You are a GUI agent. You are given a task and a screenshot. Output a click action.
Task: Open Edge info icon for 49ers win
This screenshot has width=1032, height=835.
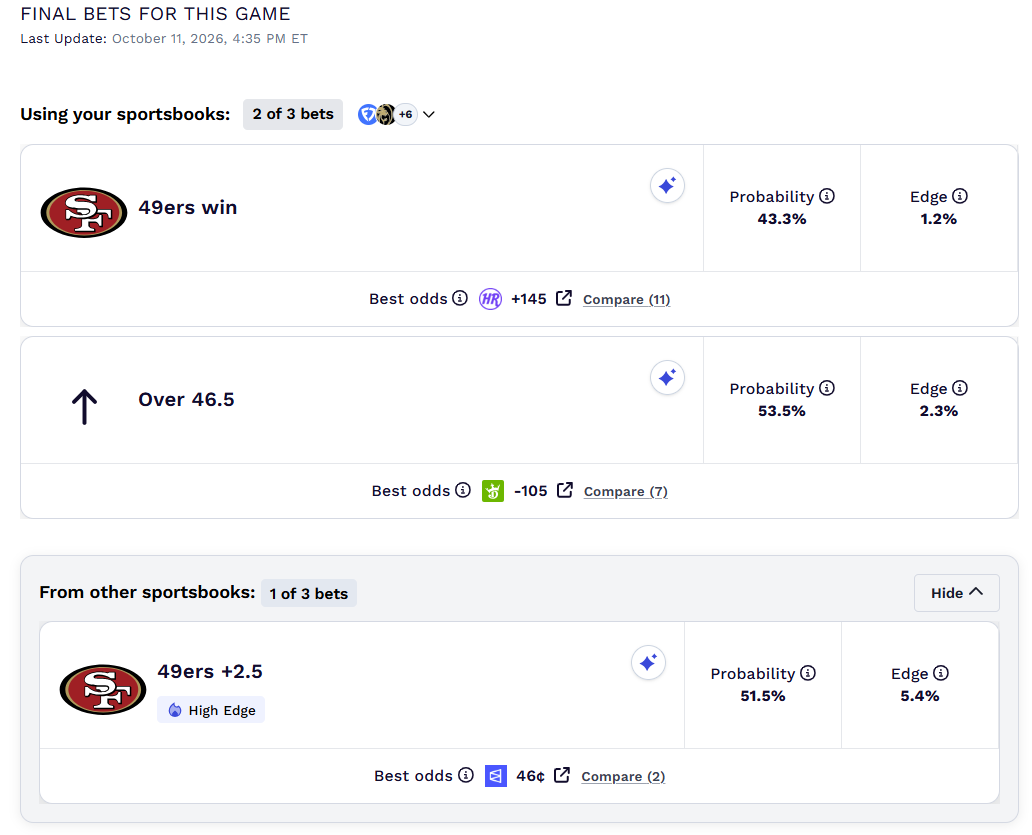[x=960, y=196]
